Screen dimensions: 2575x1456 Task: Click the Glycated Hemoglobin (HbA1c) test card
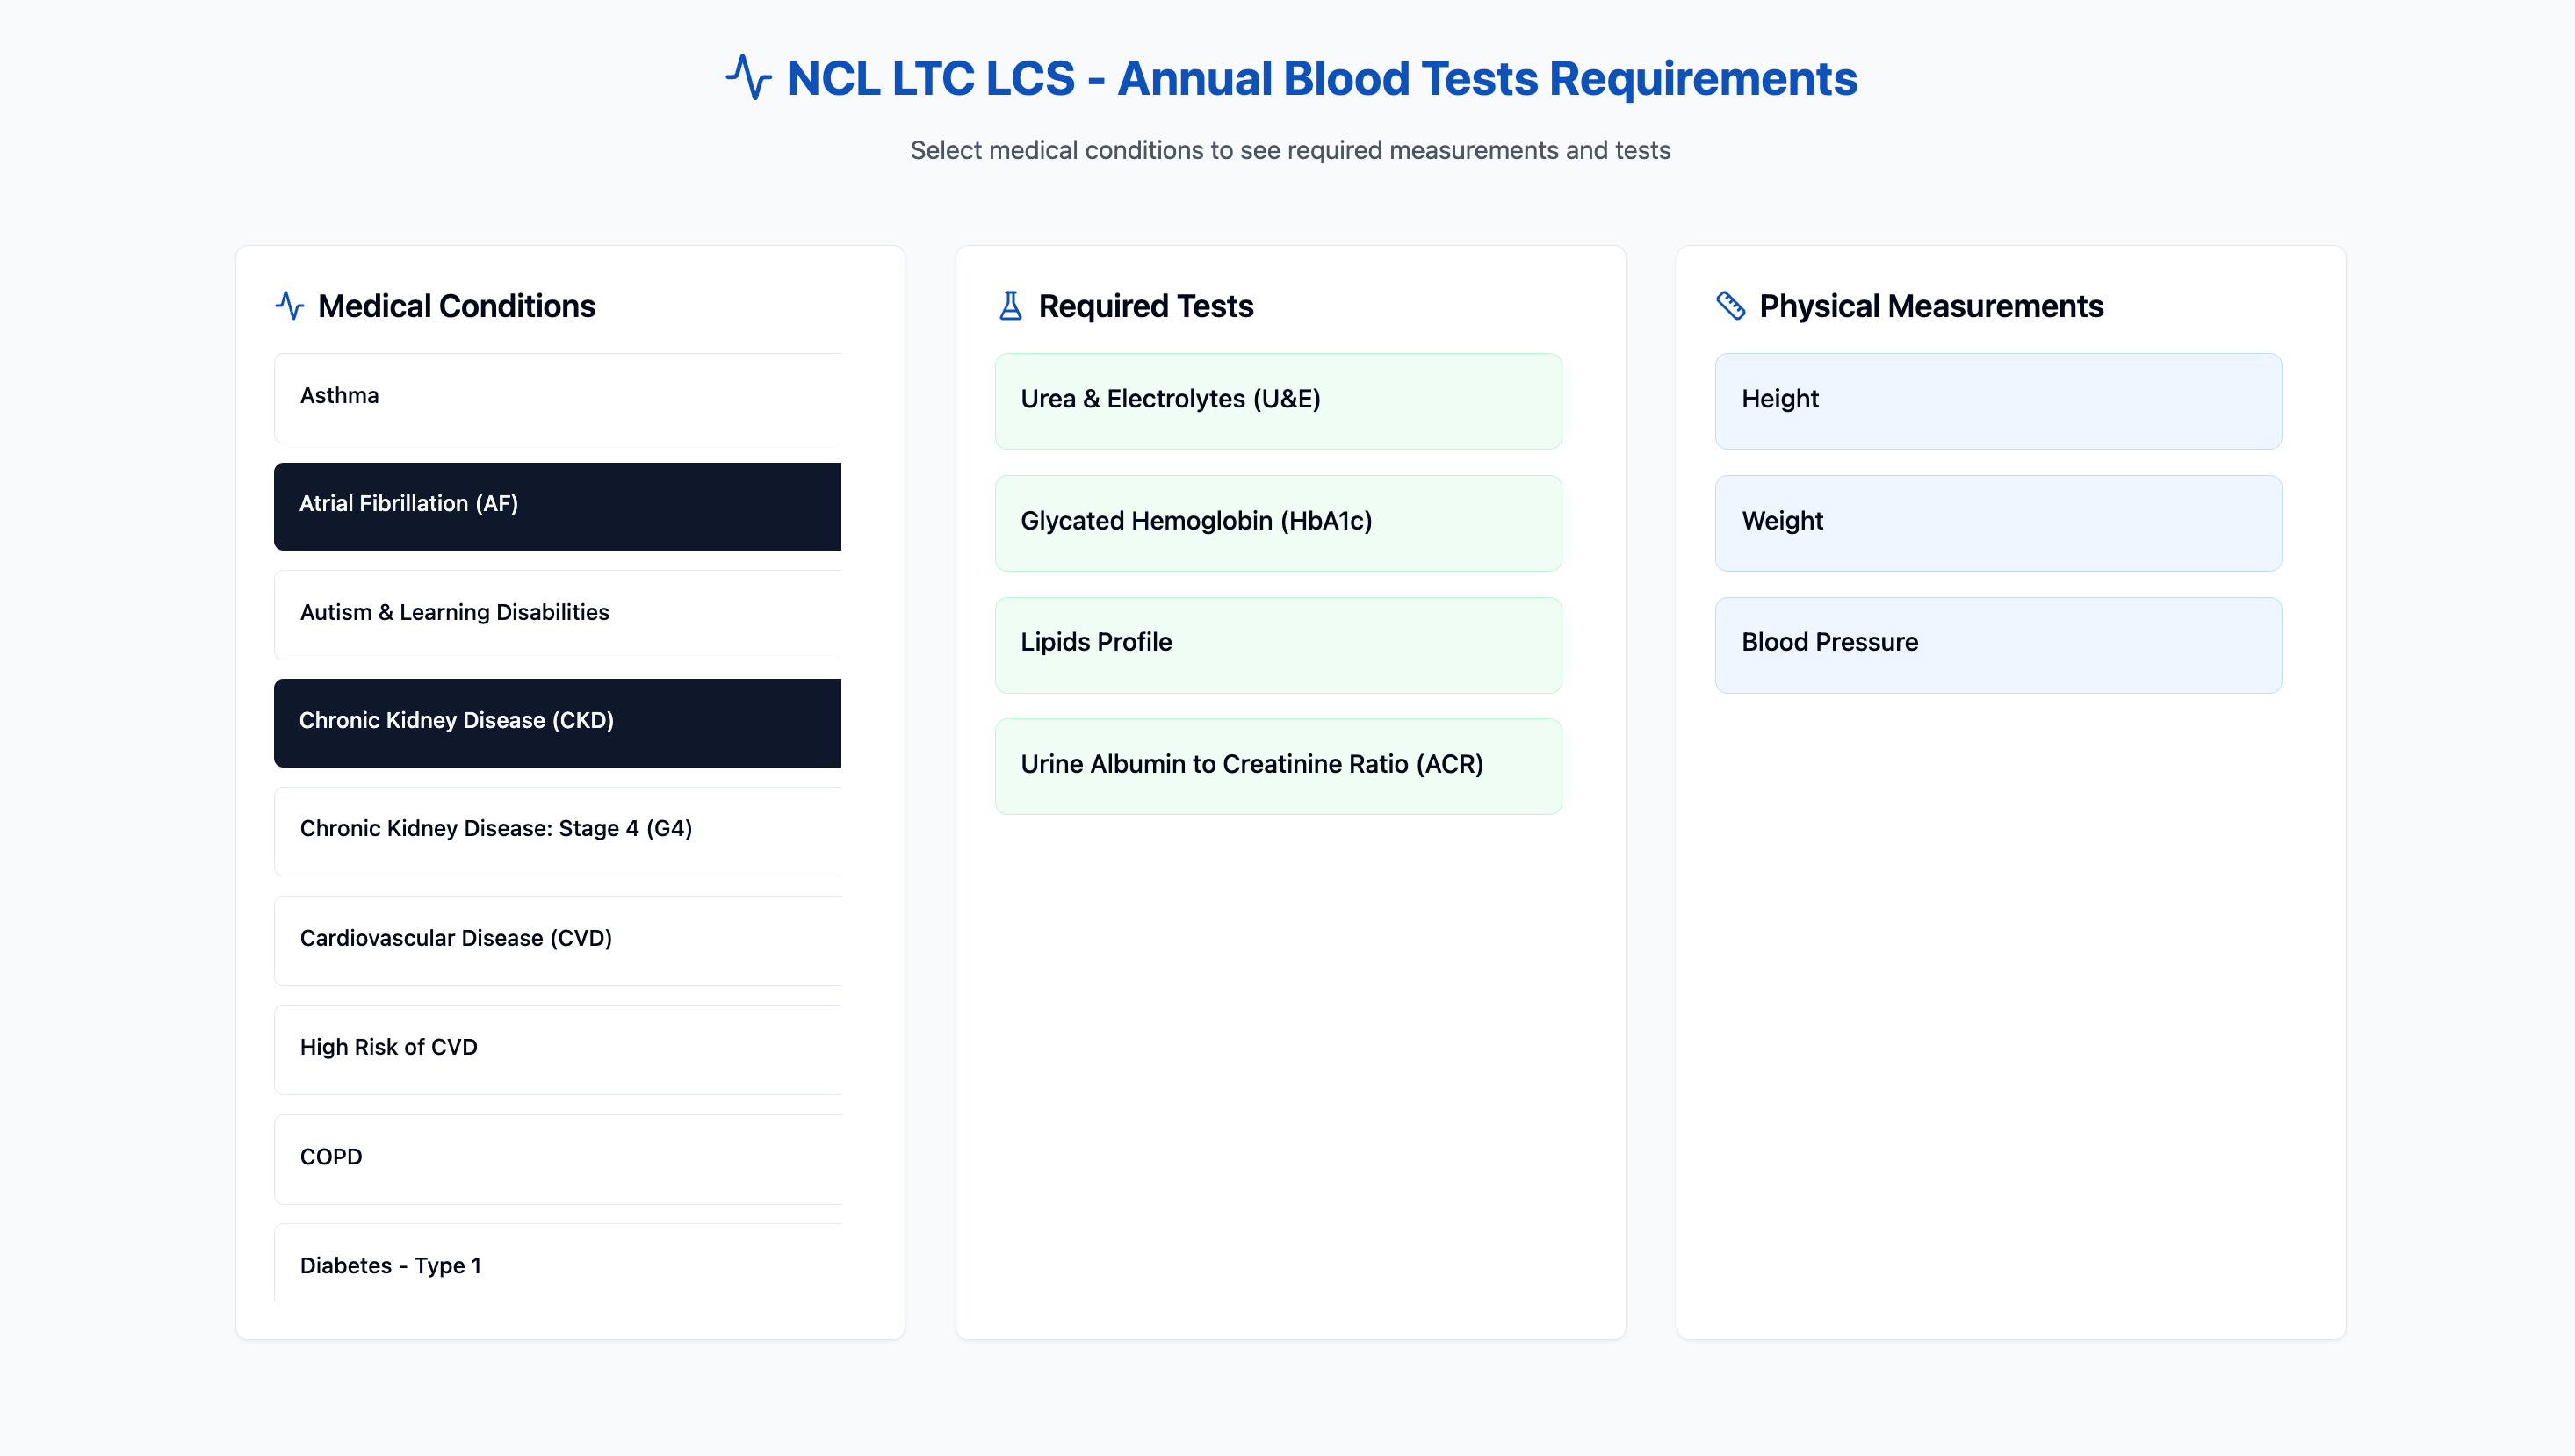[x=1278, y=522]
